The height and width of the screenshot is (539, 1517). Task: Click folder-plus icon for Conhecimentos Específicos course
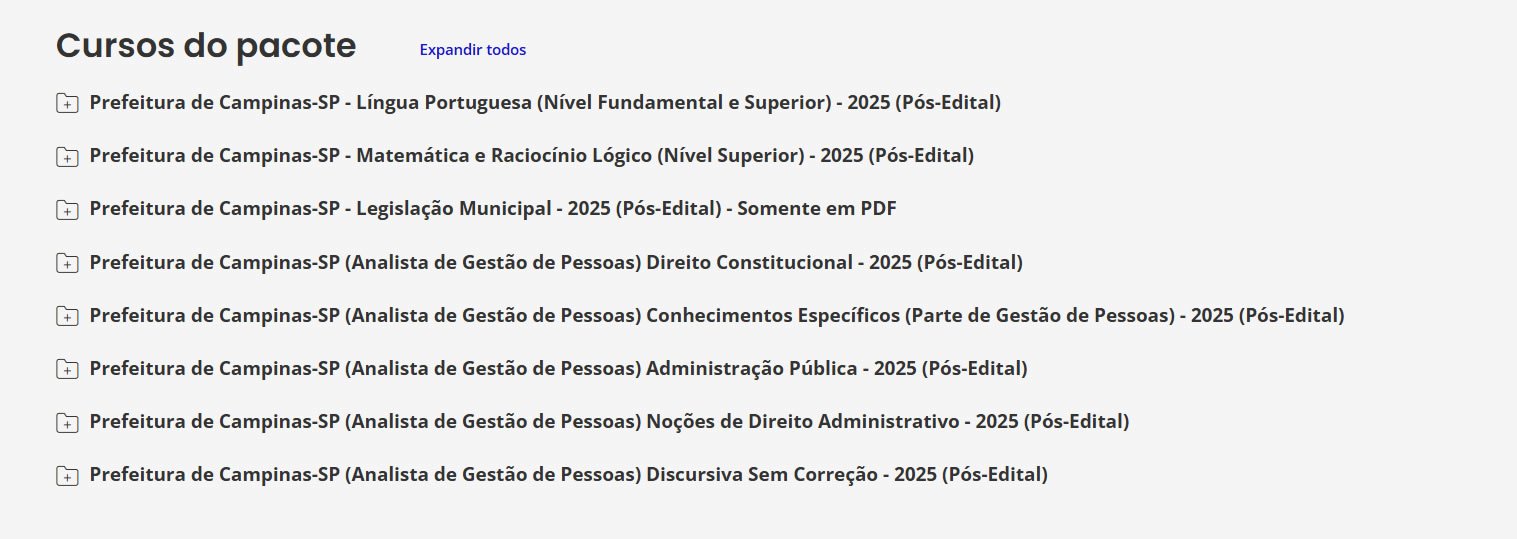pyautogui.click(x=66, y=316)
